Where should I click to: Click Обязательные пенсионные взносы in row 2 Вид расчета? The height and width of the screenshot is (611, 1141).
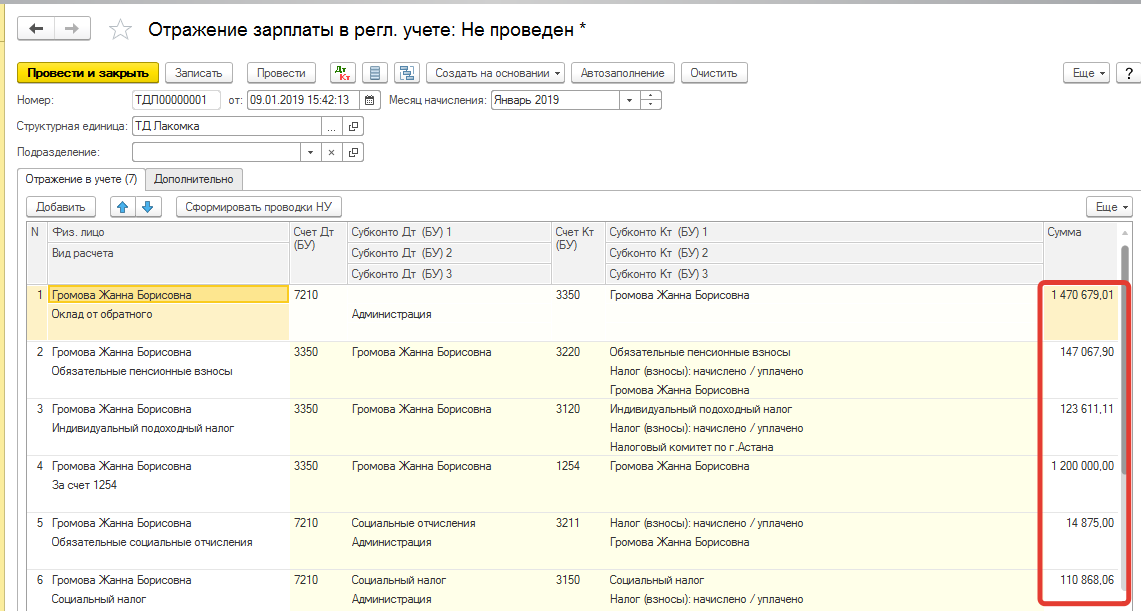(142, 371)
